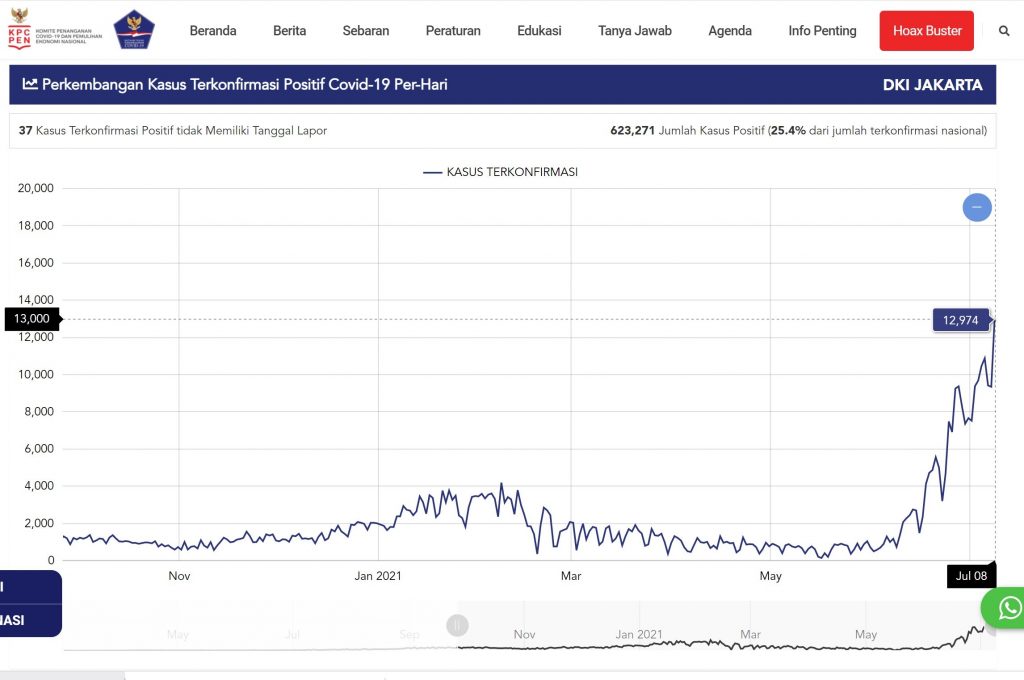Open the Info Penting menu
1024x680 pixels.
pyautogui.click(x=822, y=31)
